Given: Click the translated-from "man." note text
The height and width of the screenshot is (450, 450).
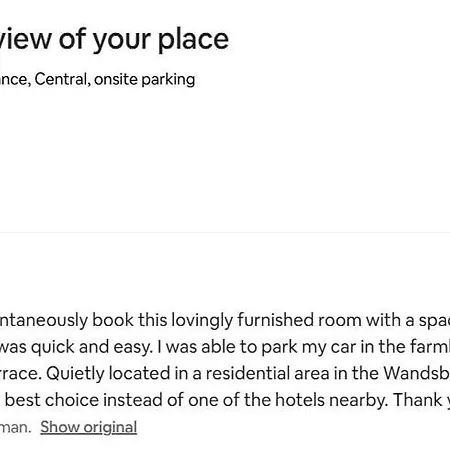Looking at the screenshot, I should pos(15,427).
